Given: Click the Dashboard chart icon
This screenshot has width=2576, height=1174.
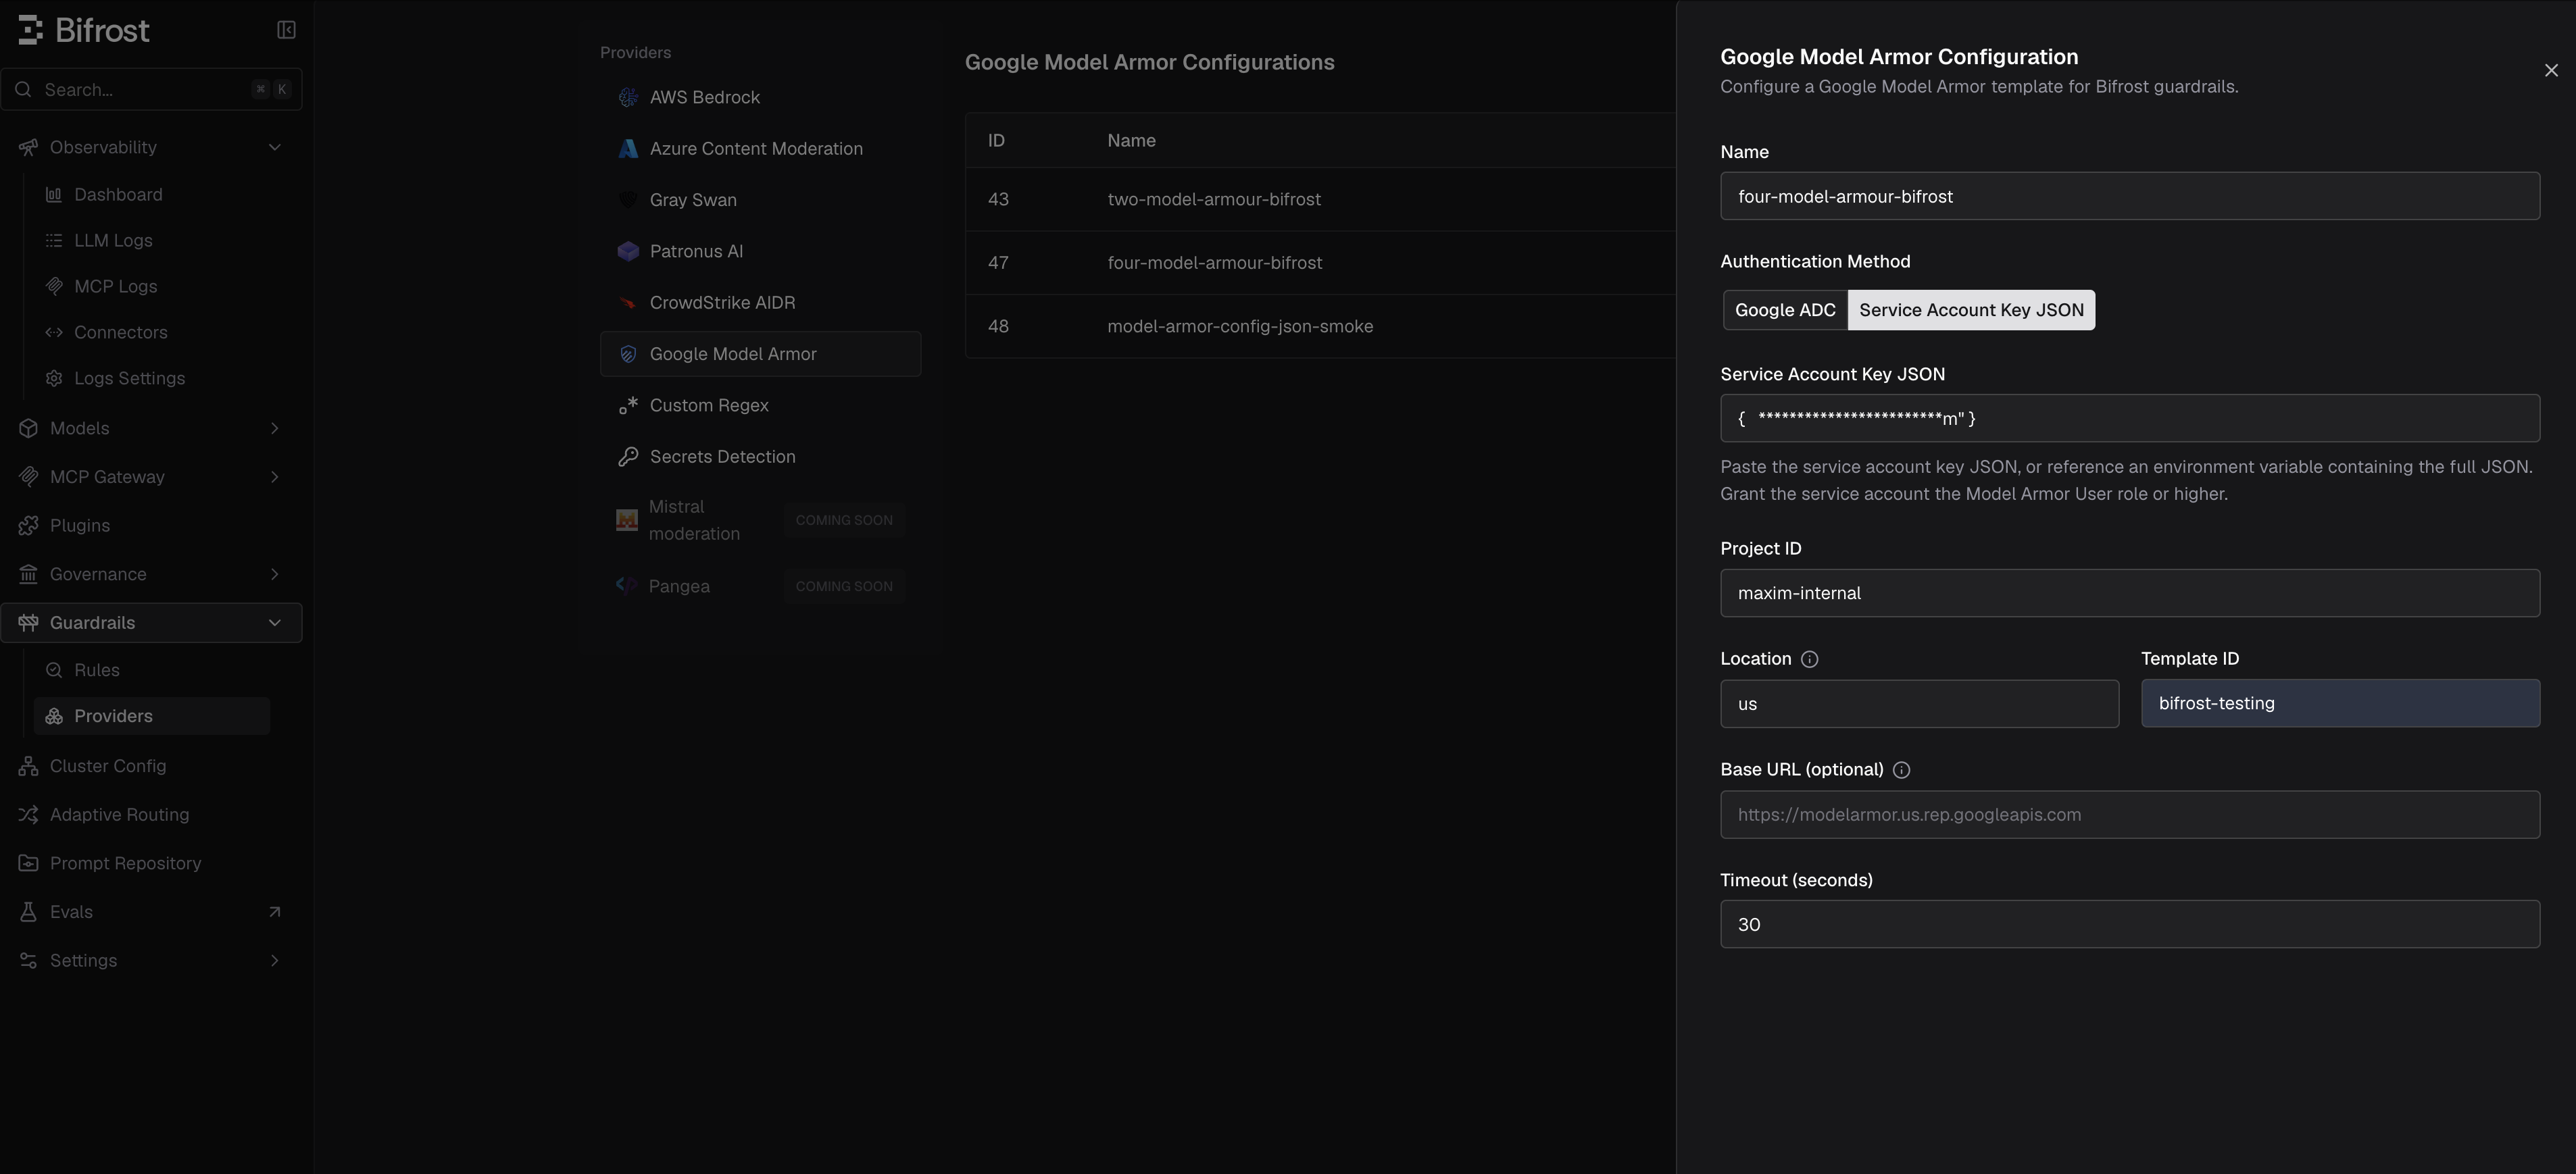Looking at the screenshot, I should (x=54, y=194).
